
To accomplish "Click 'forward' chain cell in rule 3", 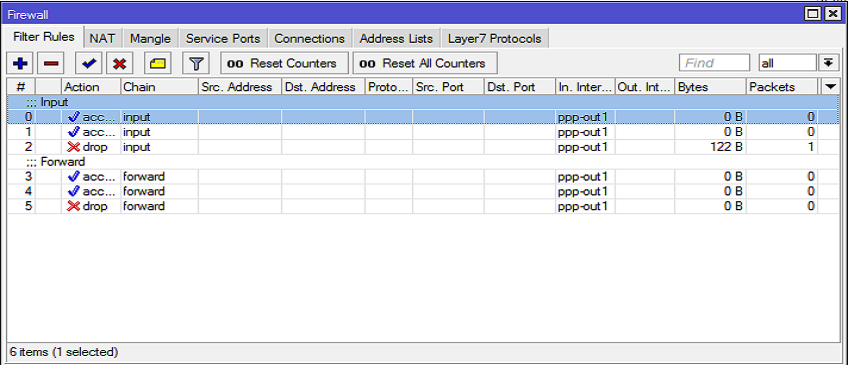I will click(159, 176).
